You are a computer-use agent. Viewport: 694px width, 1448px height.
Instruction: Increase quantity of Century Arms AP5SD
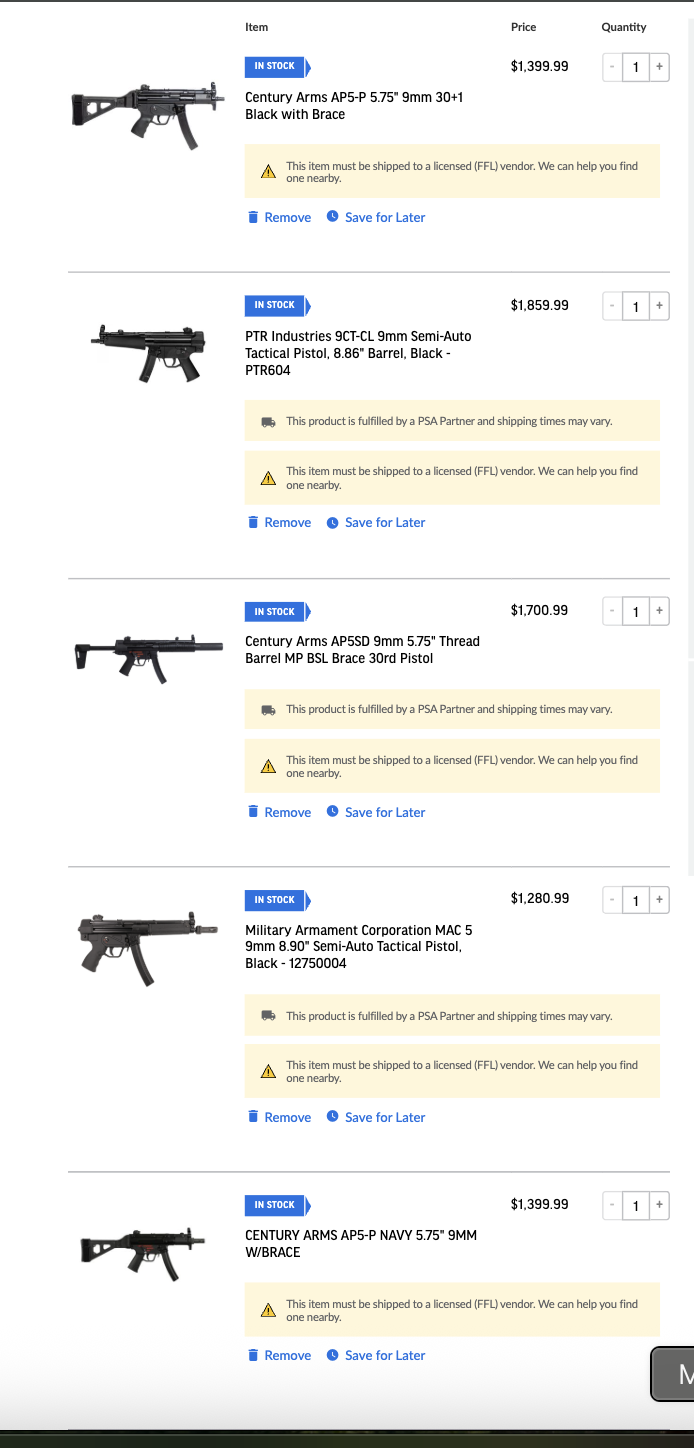coord(659,611)
